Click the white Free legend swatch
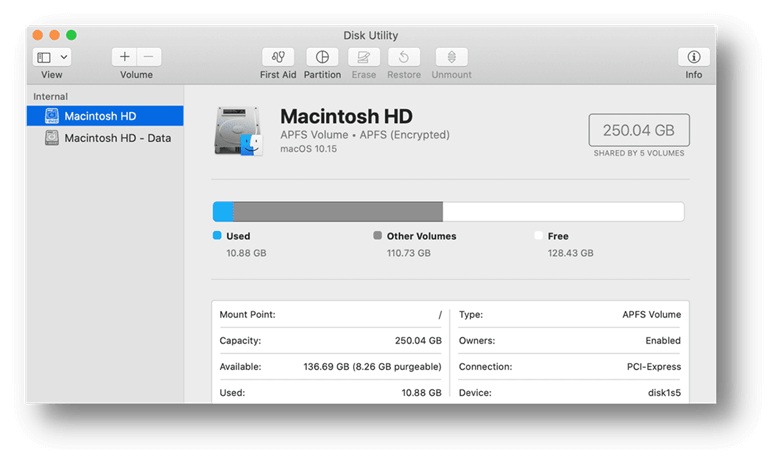Viewport: 775px width, 463px height. (538, 235)
